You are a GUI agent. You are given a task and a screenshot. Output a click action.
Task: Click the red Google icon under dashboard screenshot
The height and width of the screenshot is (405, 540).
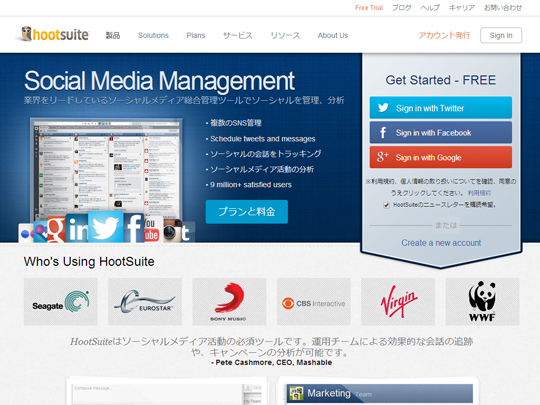tap(56, 230)
